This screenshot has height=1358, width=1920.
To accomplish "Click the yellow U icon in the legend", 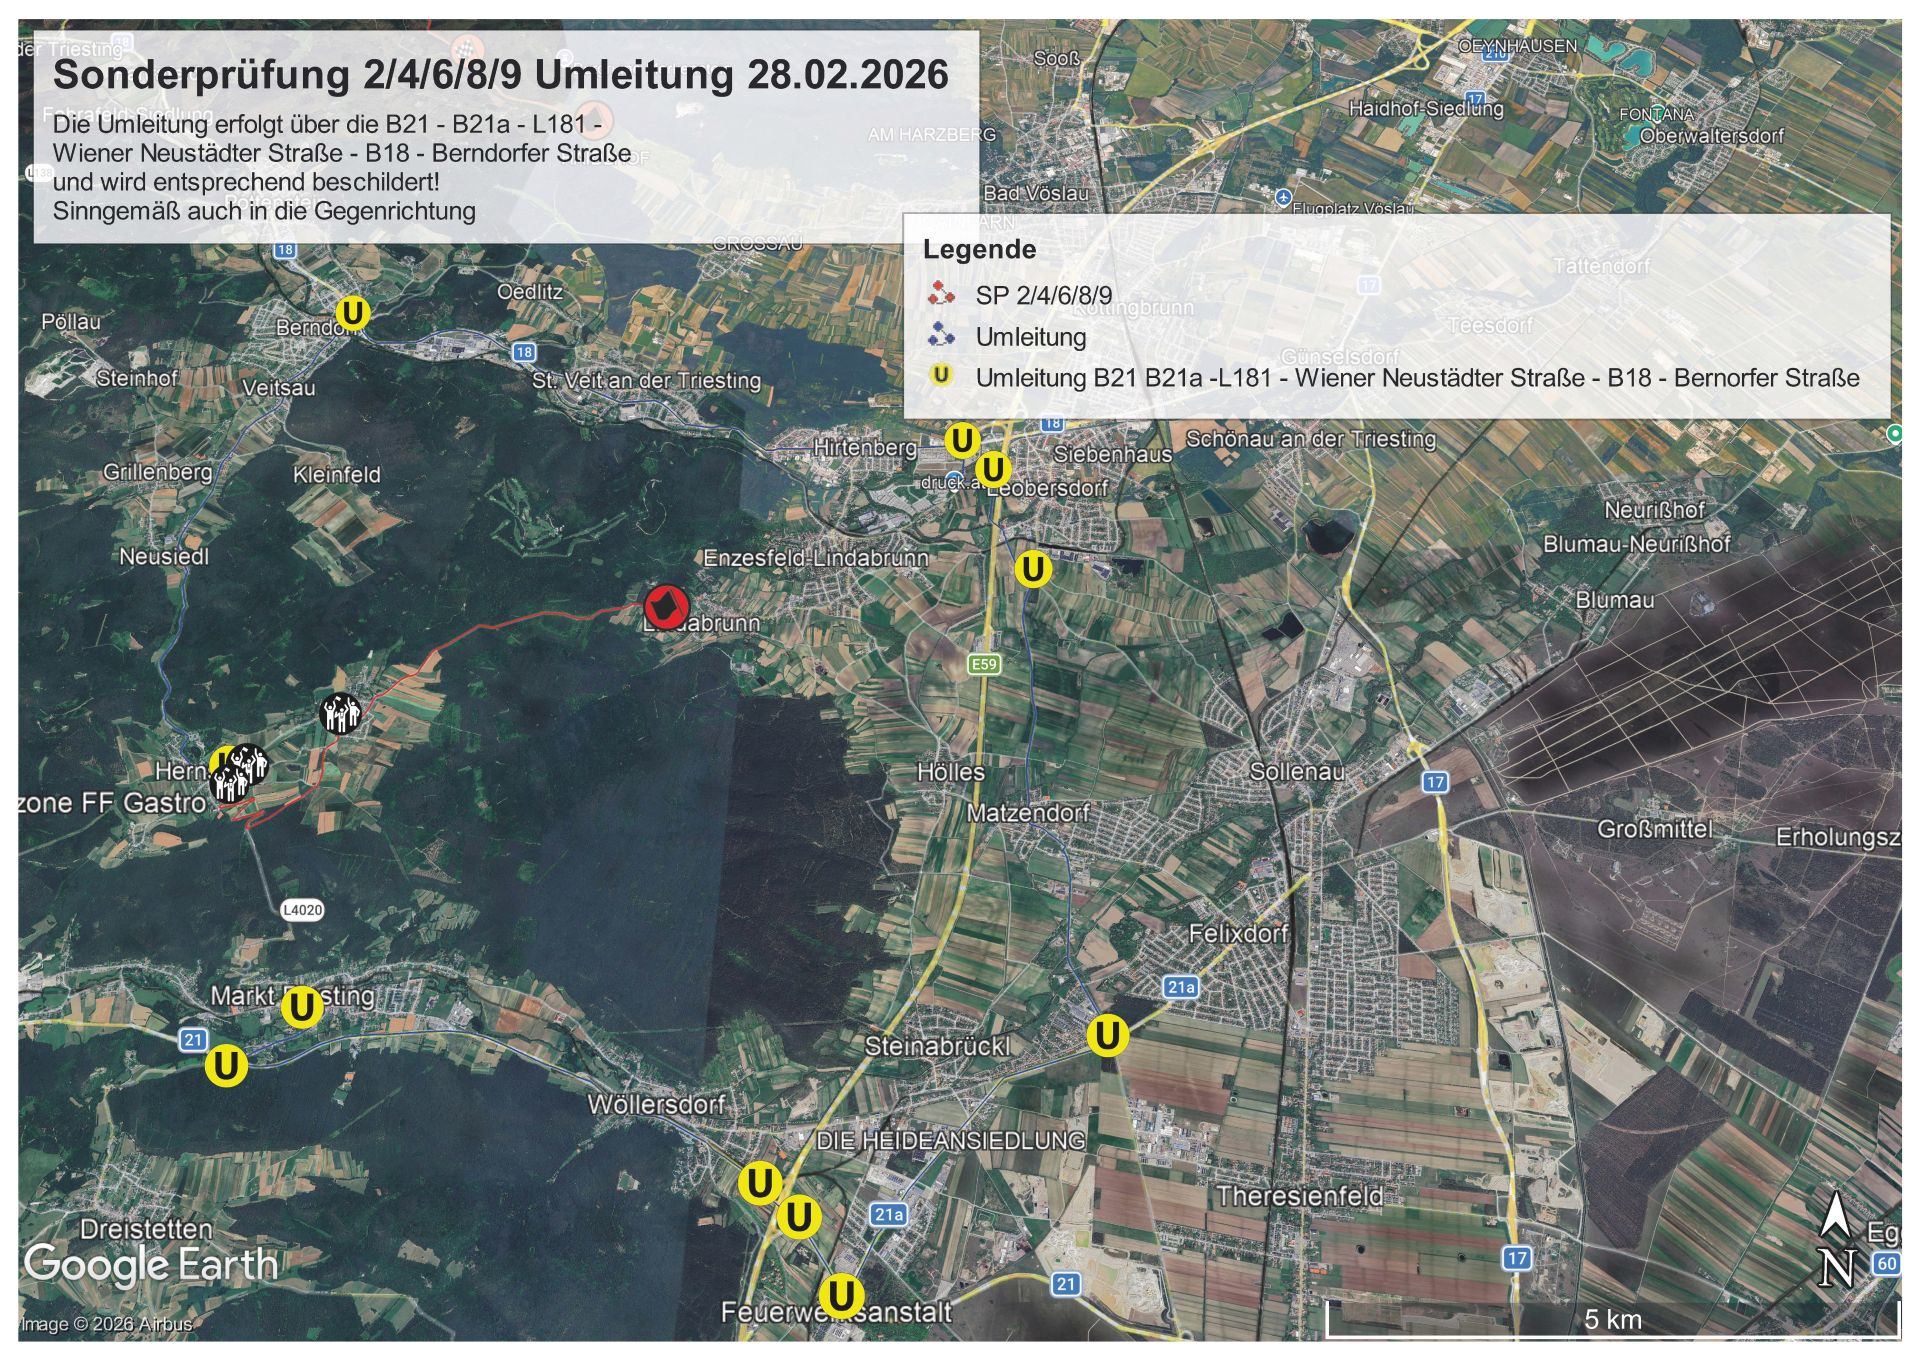I will tap(940, 377).
